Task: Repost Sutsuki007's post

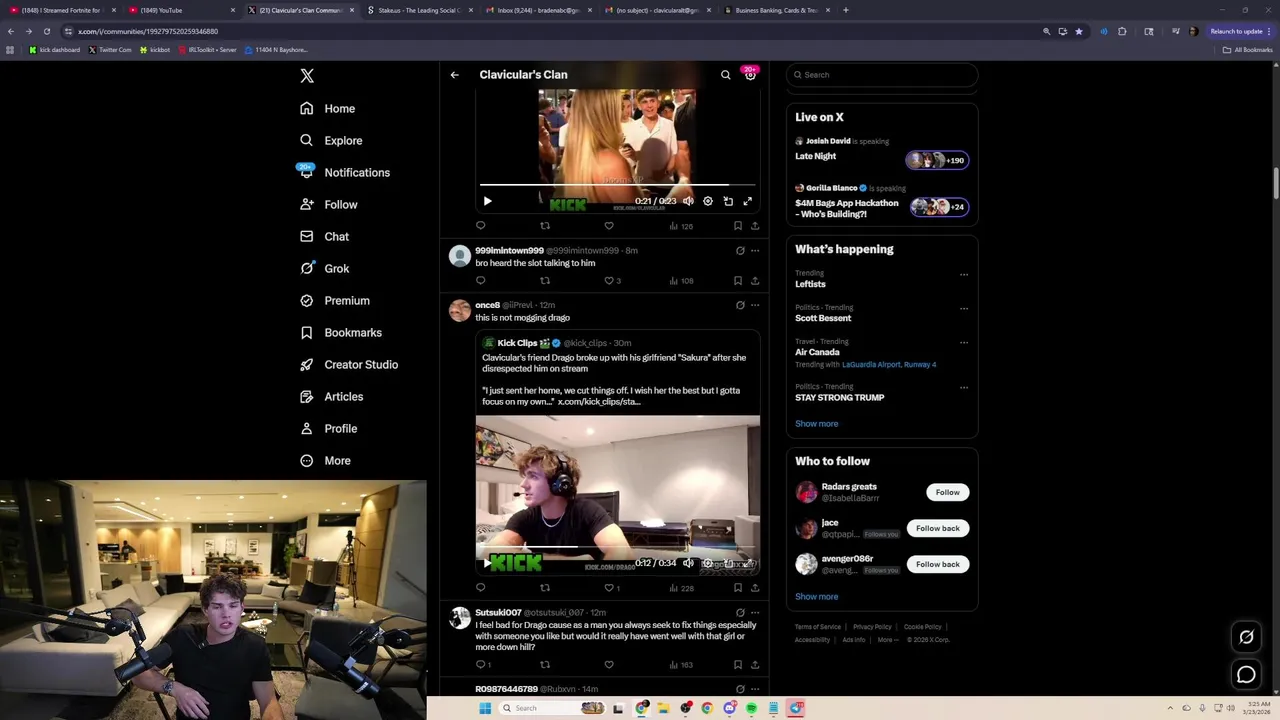Action: tap(545, 664)
